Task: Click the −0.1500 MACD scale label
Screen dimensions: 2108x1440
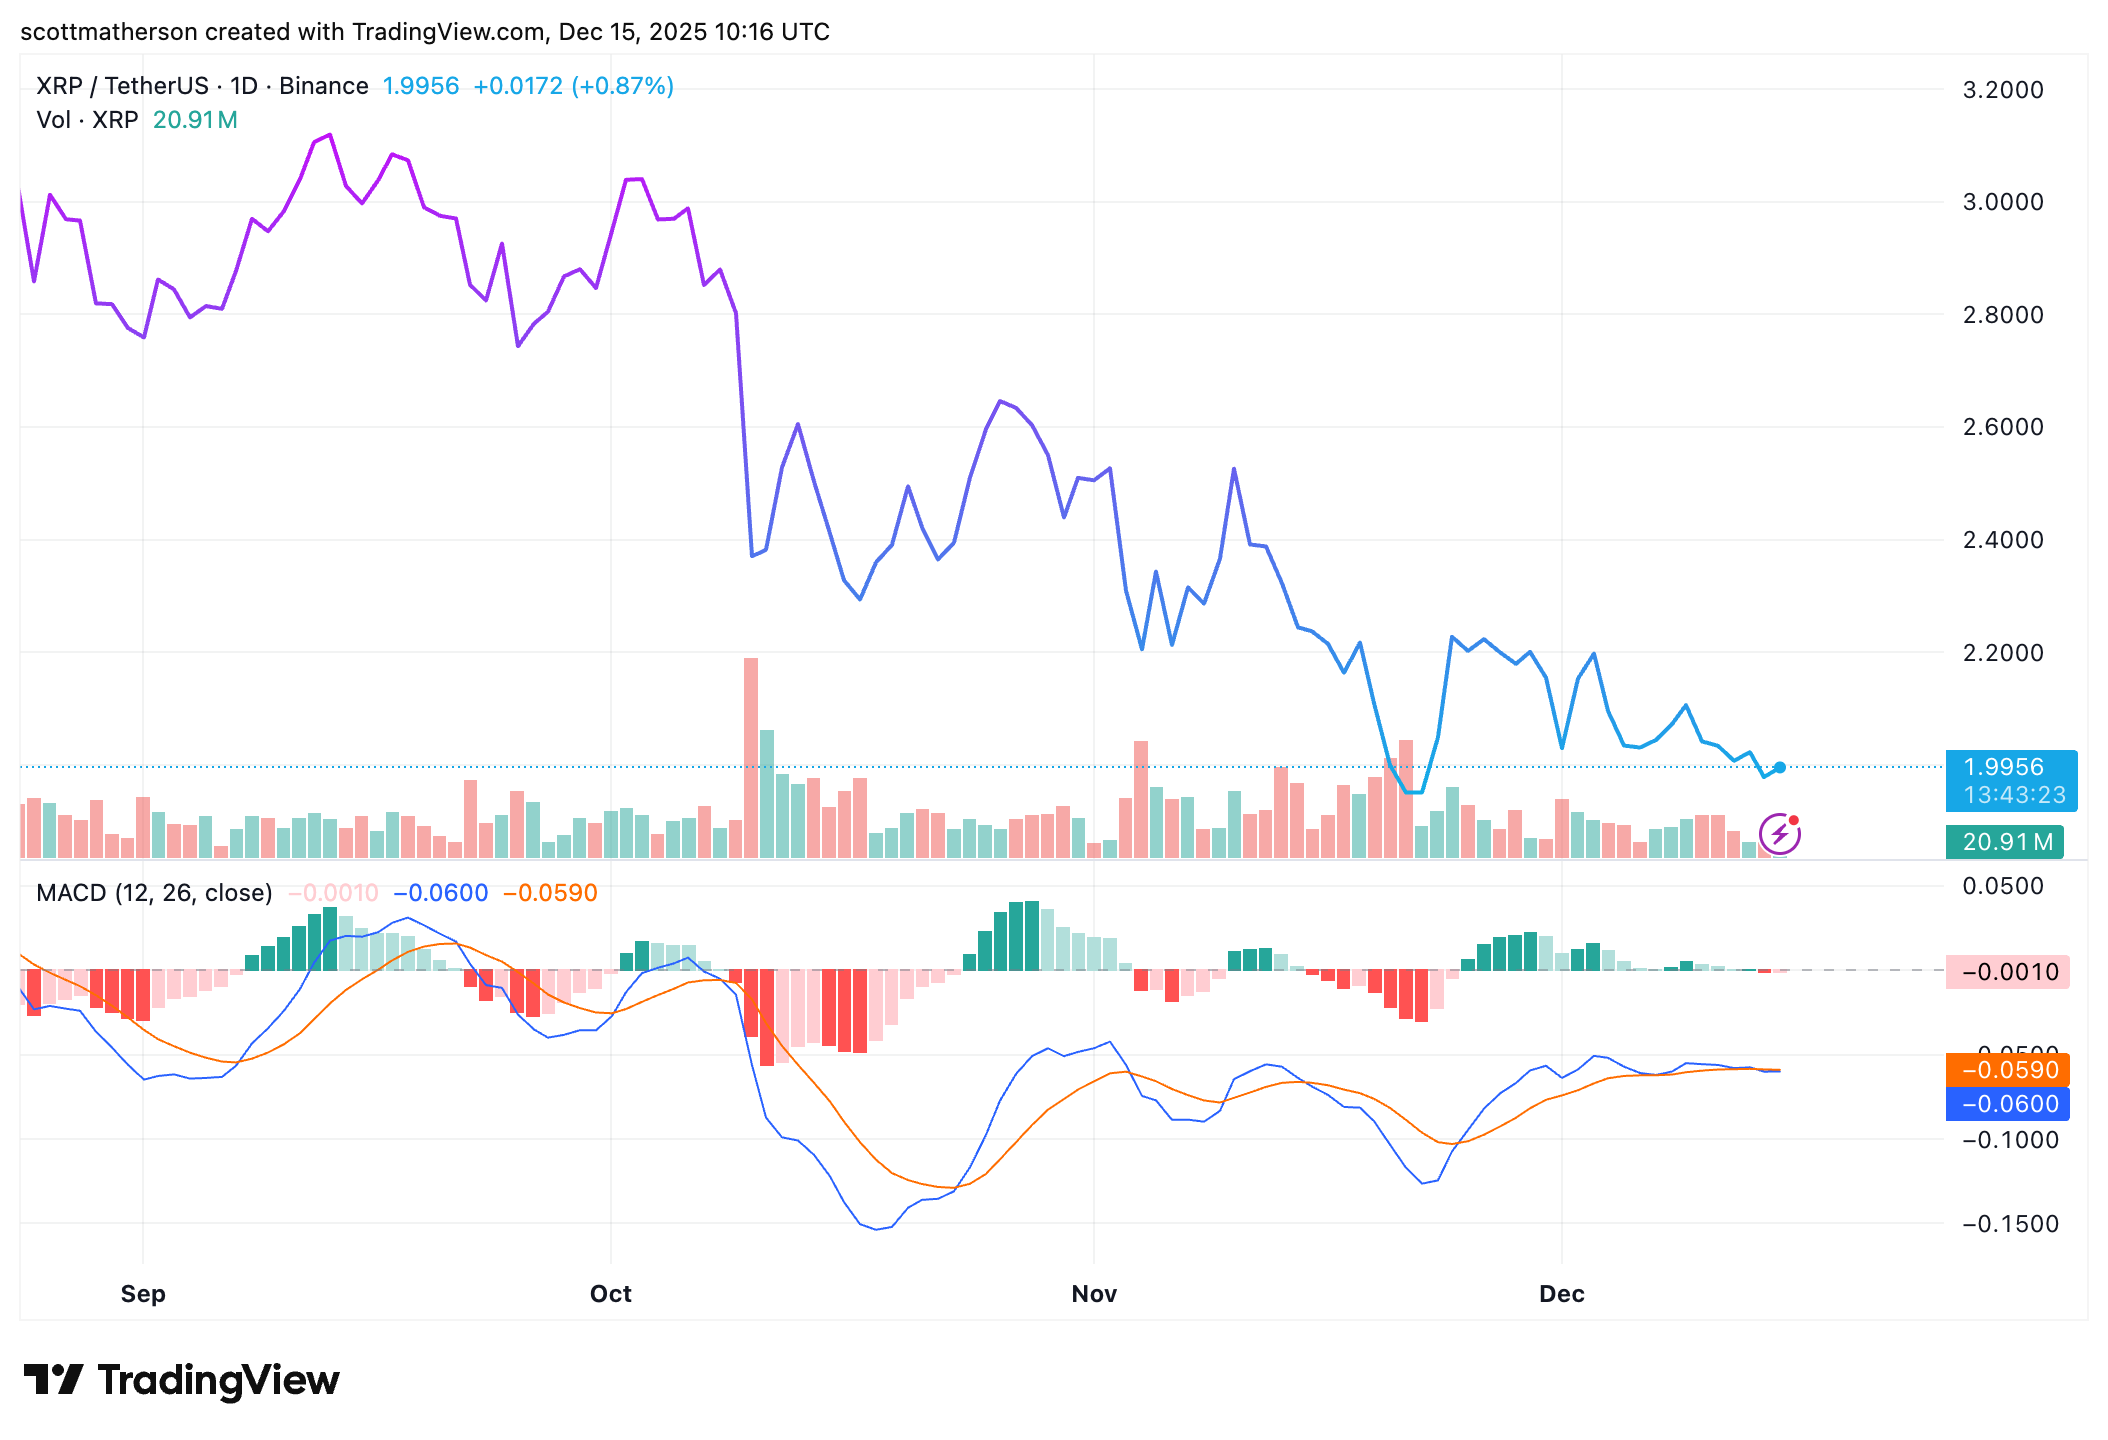Action: [2010, 1224]
